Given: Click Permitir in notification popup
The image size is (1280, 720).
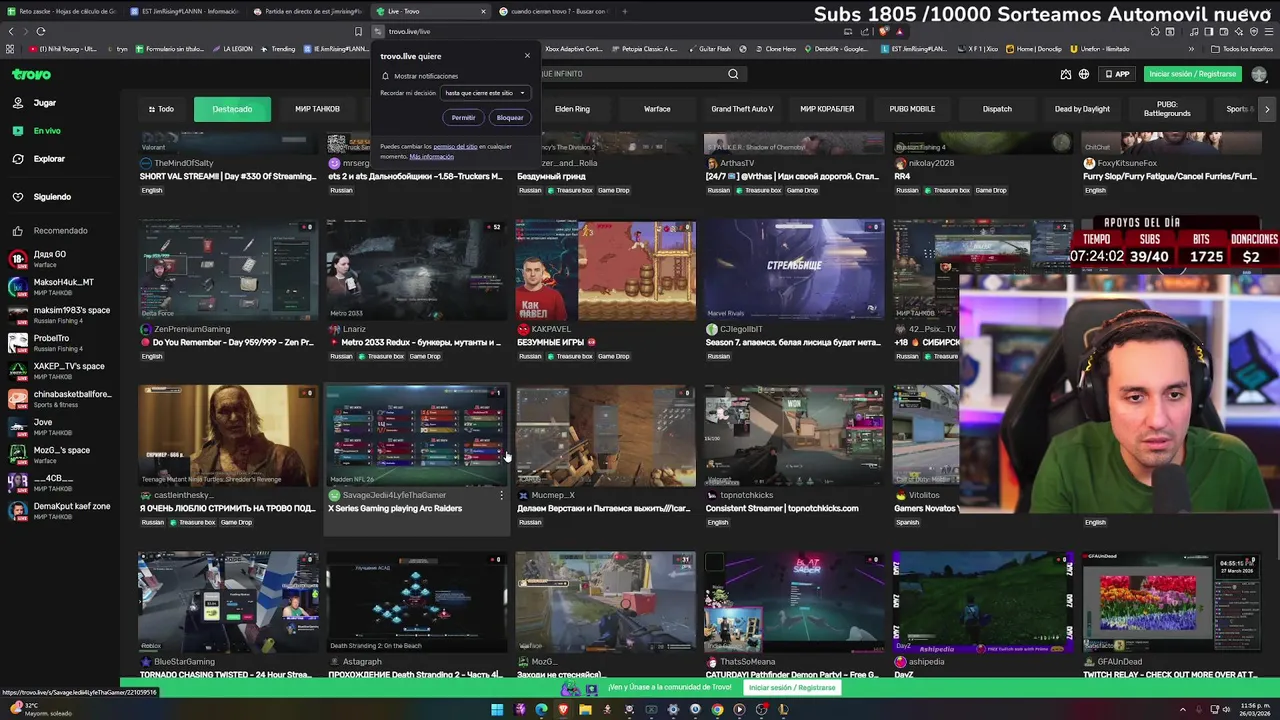Looking at the screenshot, I should (463, 117).
